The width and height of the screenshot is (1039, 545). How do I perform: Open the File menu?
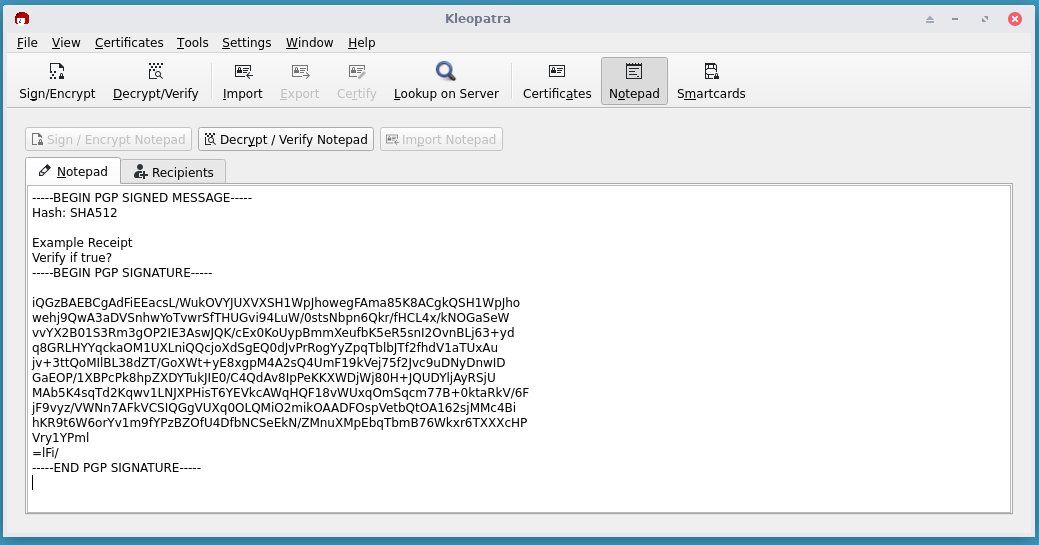click(27, 42)
